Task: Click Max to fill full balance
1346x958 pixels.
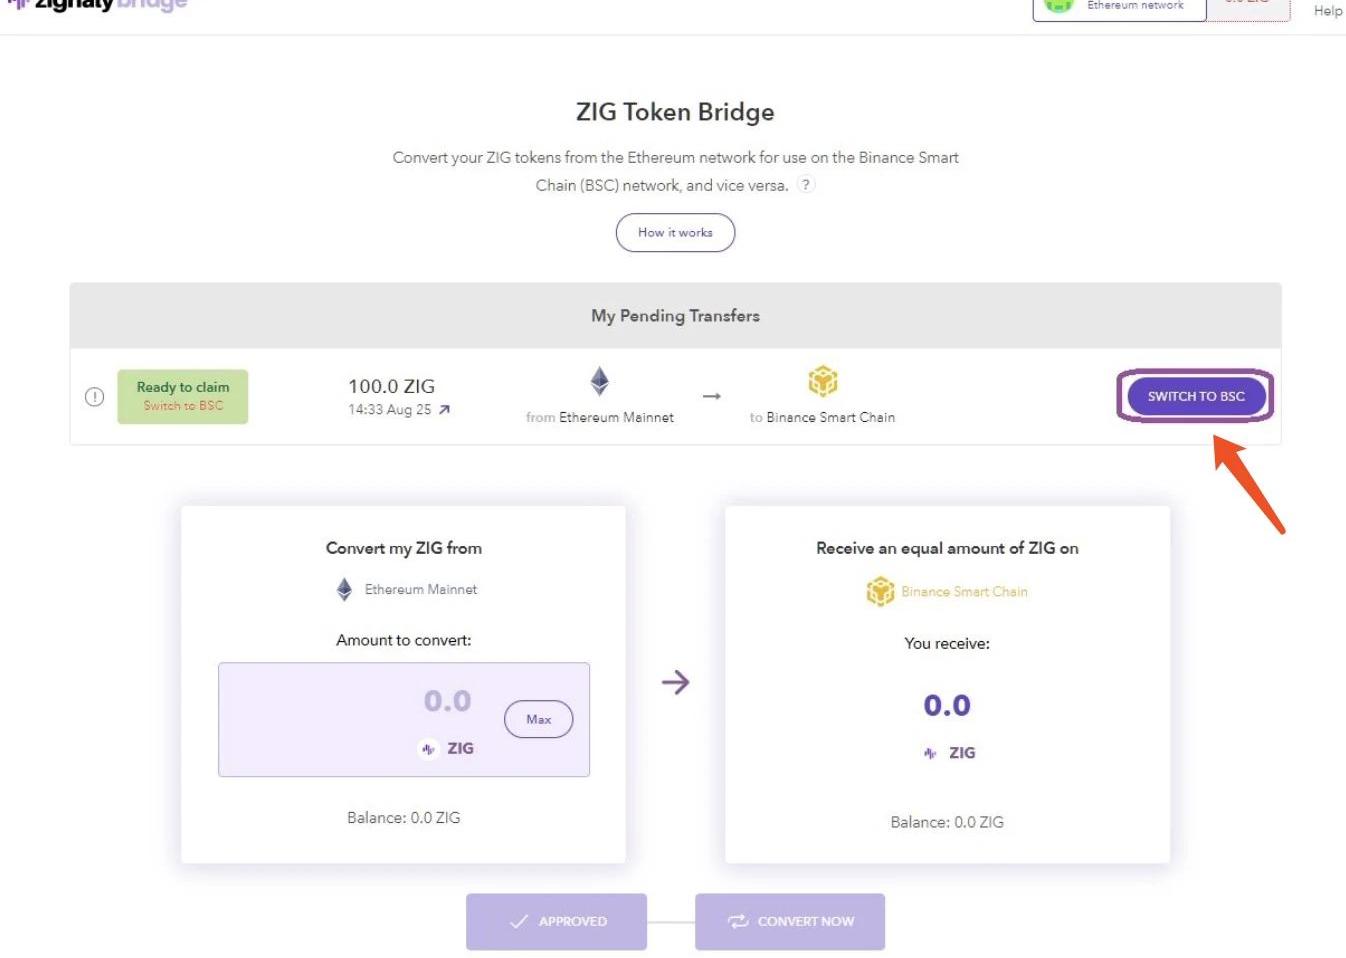Action: [x=538, y=719]
